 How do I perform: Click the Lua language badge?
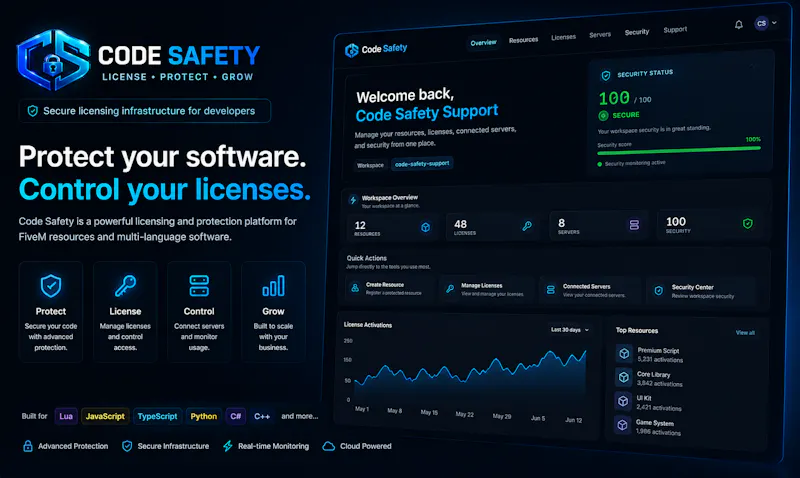tap(66, 416)
